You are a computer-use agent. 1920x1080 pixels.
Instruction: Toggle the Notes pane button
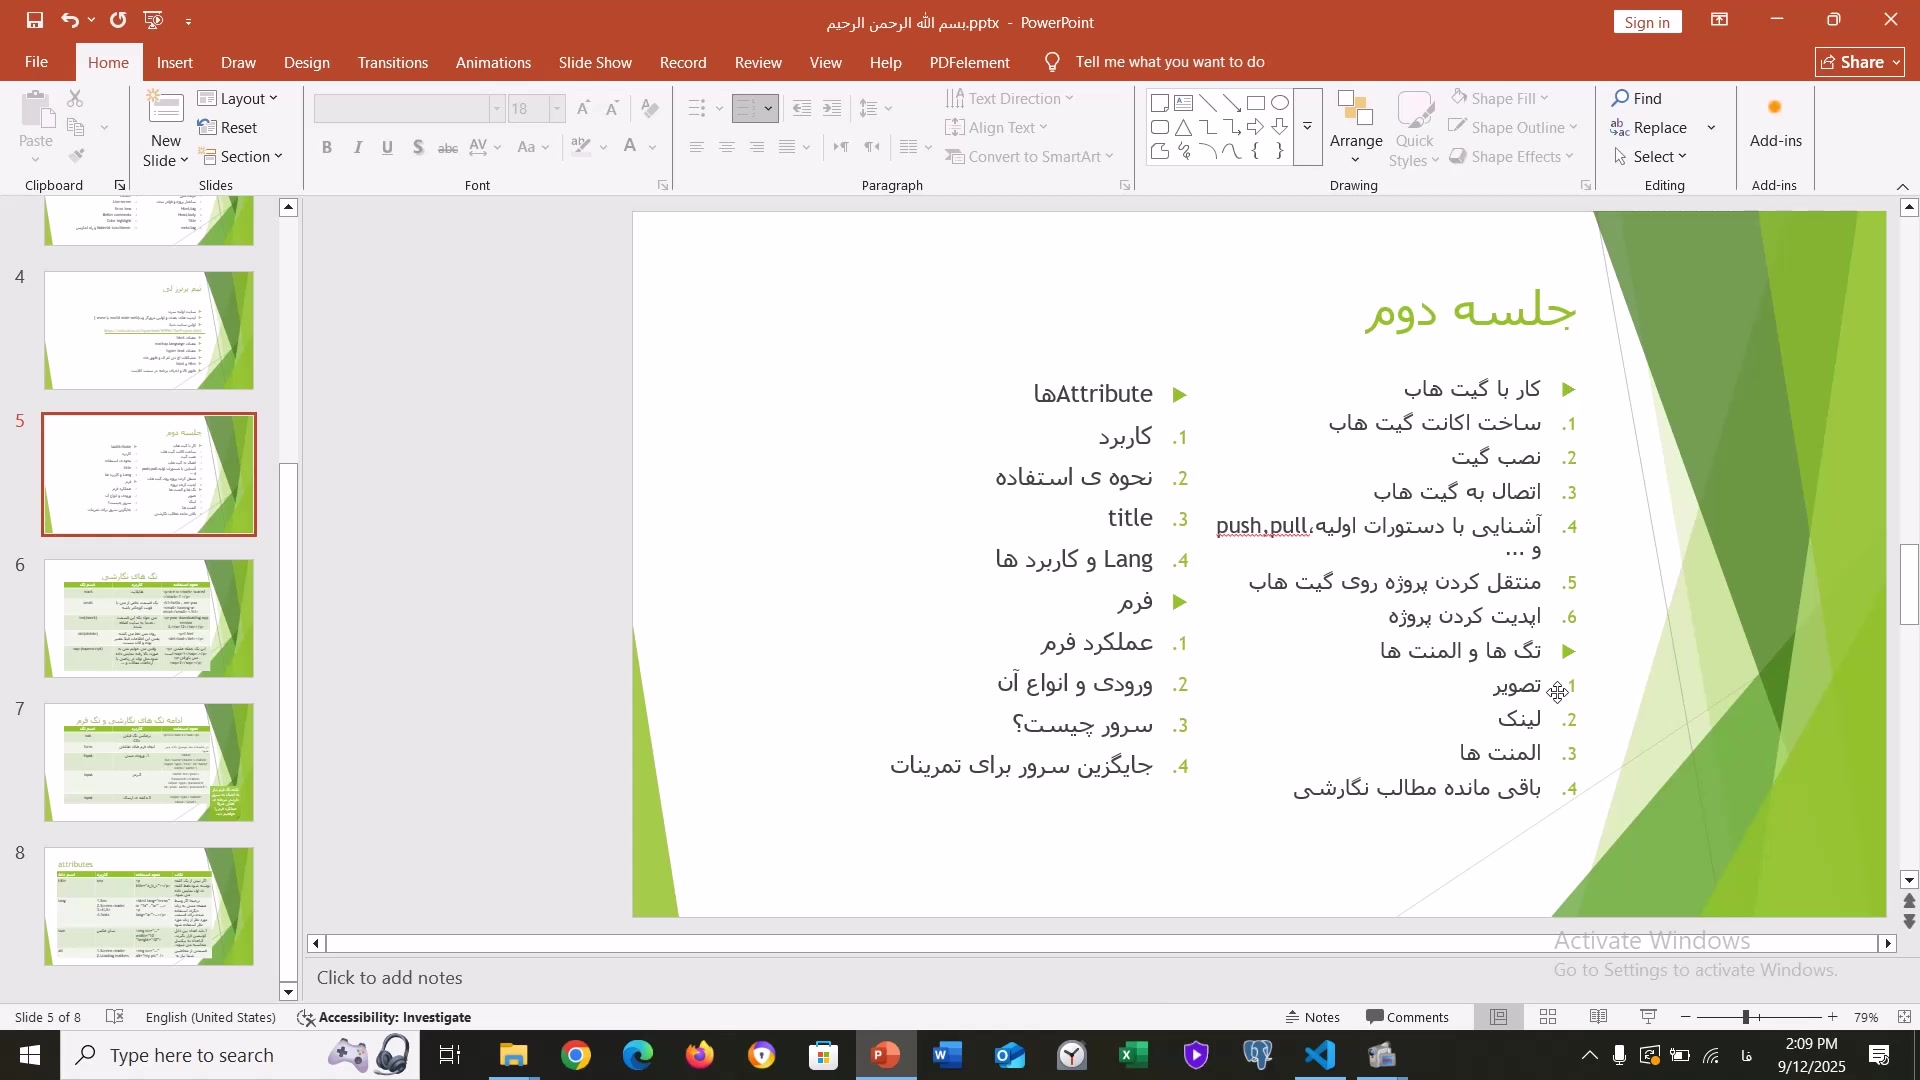[1314, 1018]
